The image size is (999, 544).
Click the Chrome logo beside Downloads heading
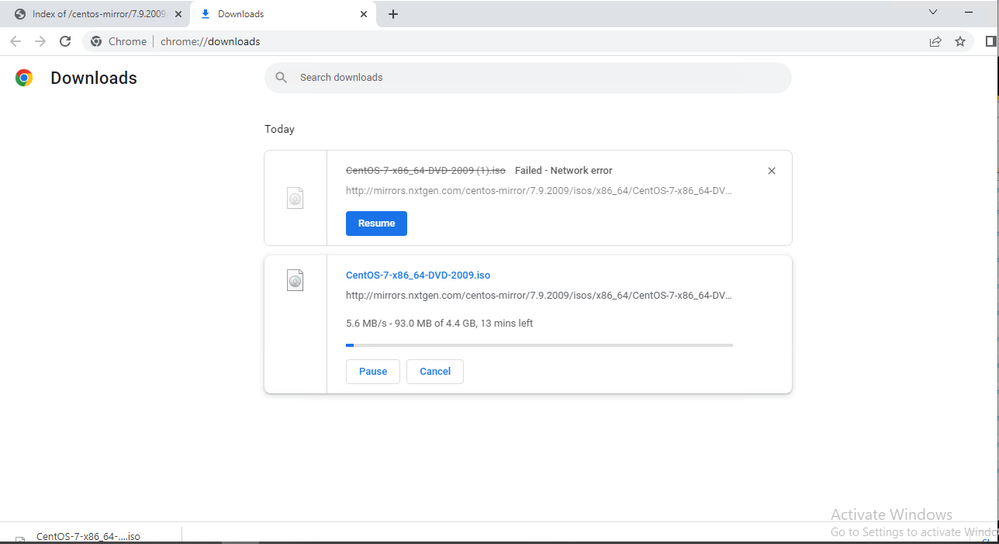[24, 78]
